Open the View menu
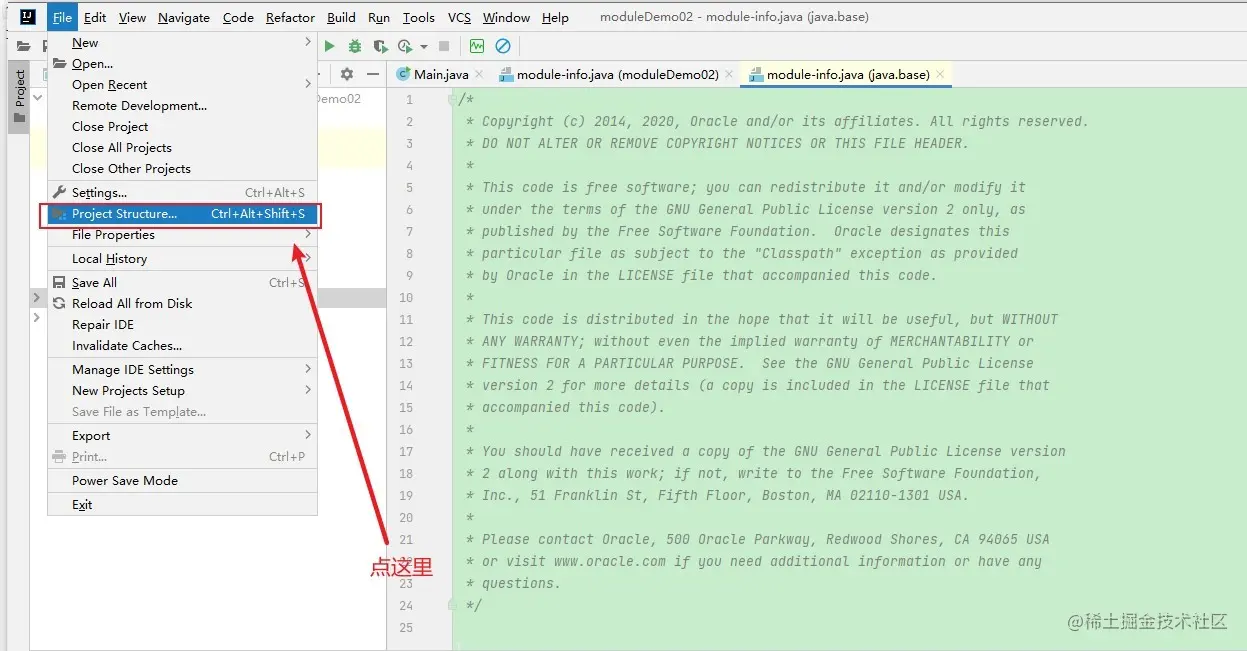Image resolution: width=1247 pixels, height=651 pixels. tap(132, 17)
